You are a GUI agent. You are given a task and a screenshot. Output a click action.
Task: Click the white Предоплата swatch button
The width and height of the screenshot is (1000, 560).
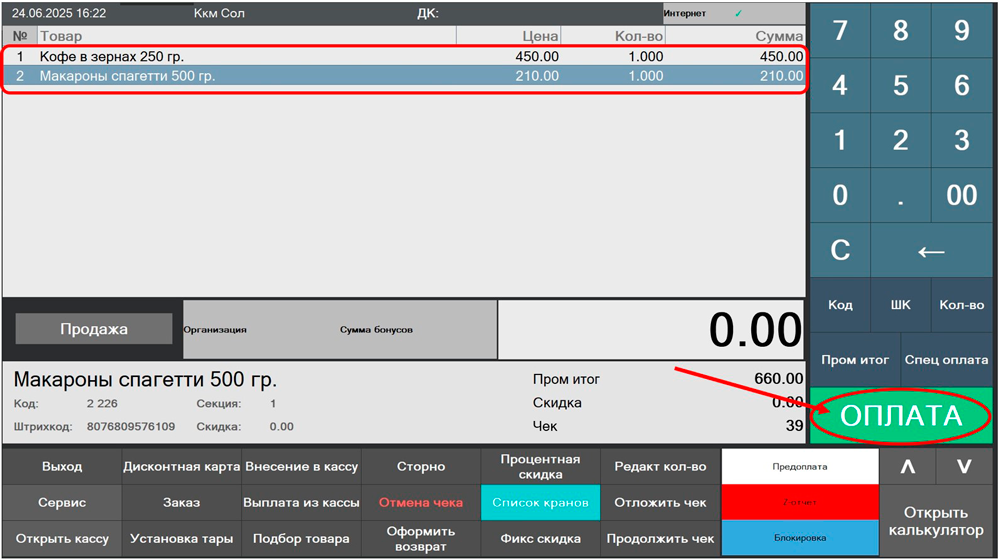[x=799, y=466]
